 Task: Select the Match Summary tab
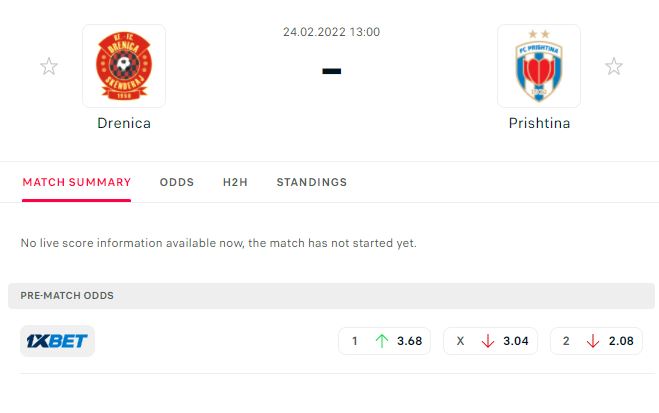point(76,182)
